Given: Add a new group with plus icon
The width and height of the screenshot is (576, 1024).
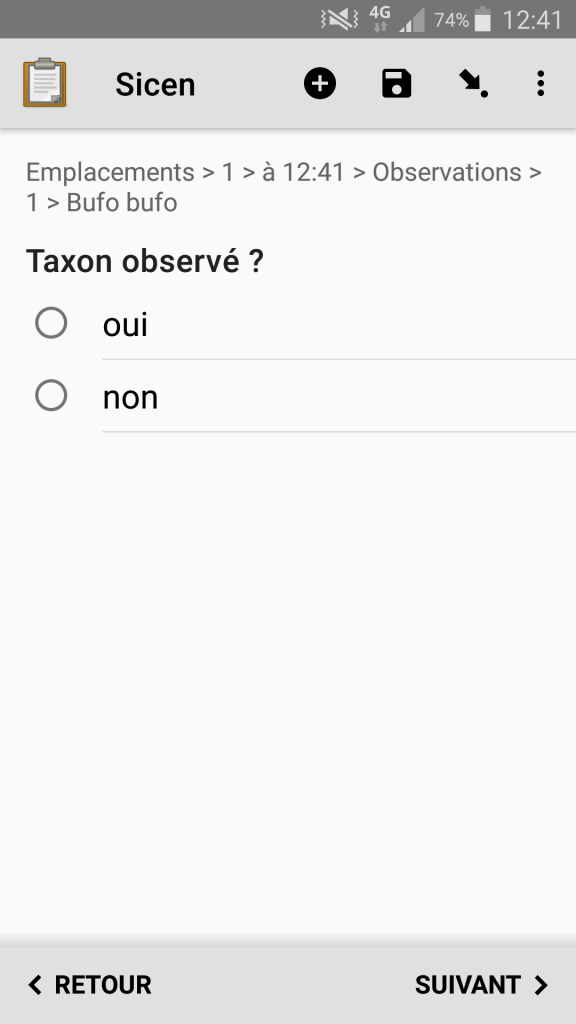Looking at the screenshot, I should point(320,84).
